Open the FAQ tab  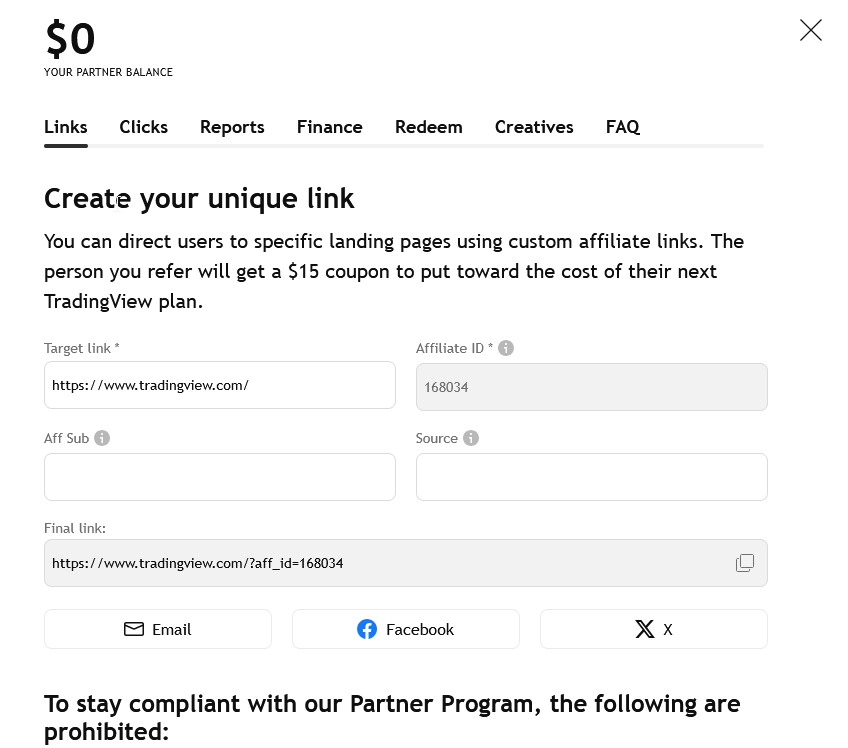click(622, 127)
